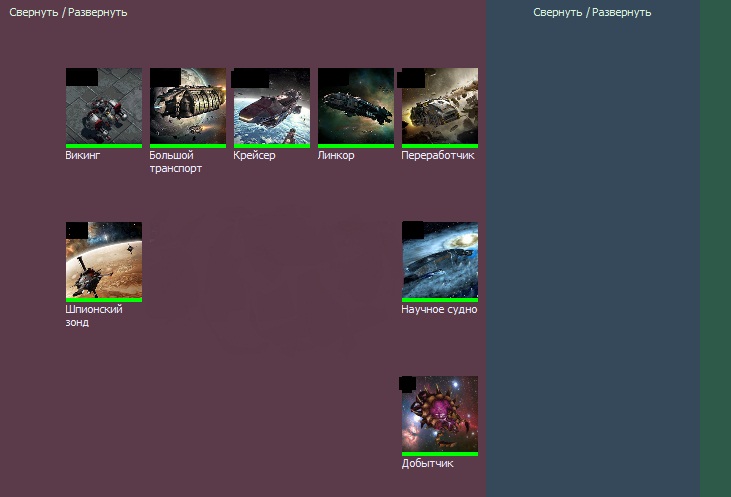Select the Научное судно ship image
The height and width of the screenshot is (497, 731).
[x=440, y=260]
